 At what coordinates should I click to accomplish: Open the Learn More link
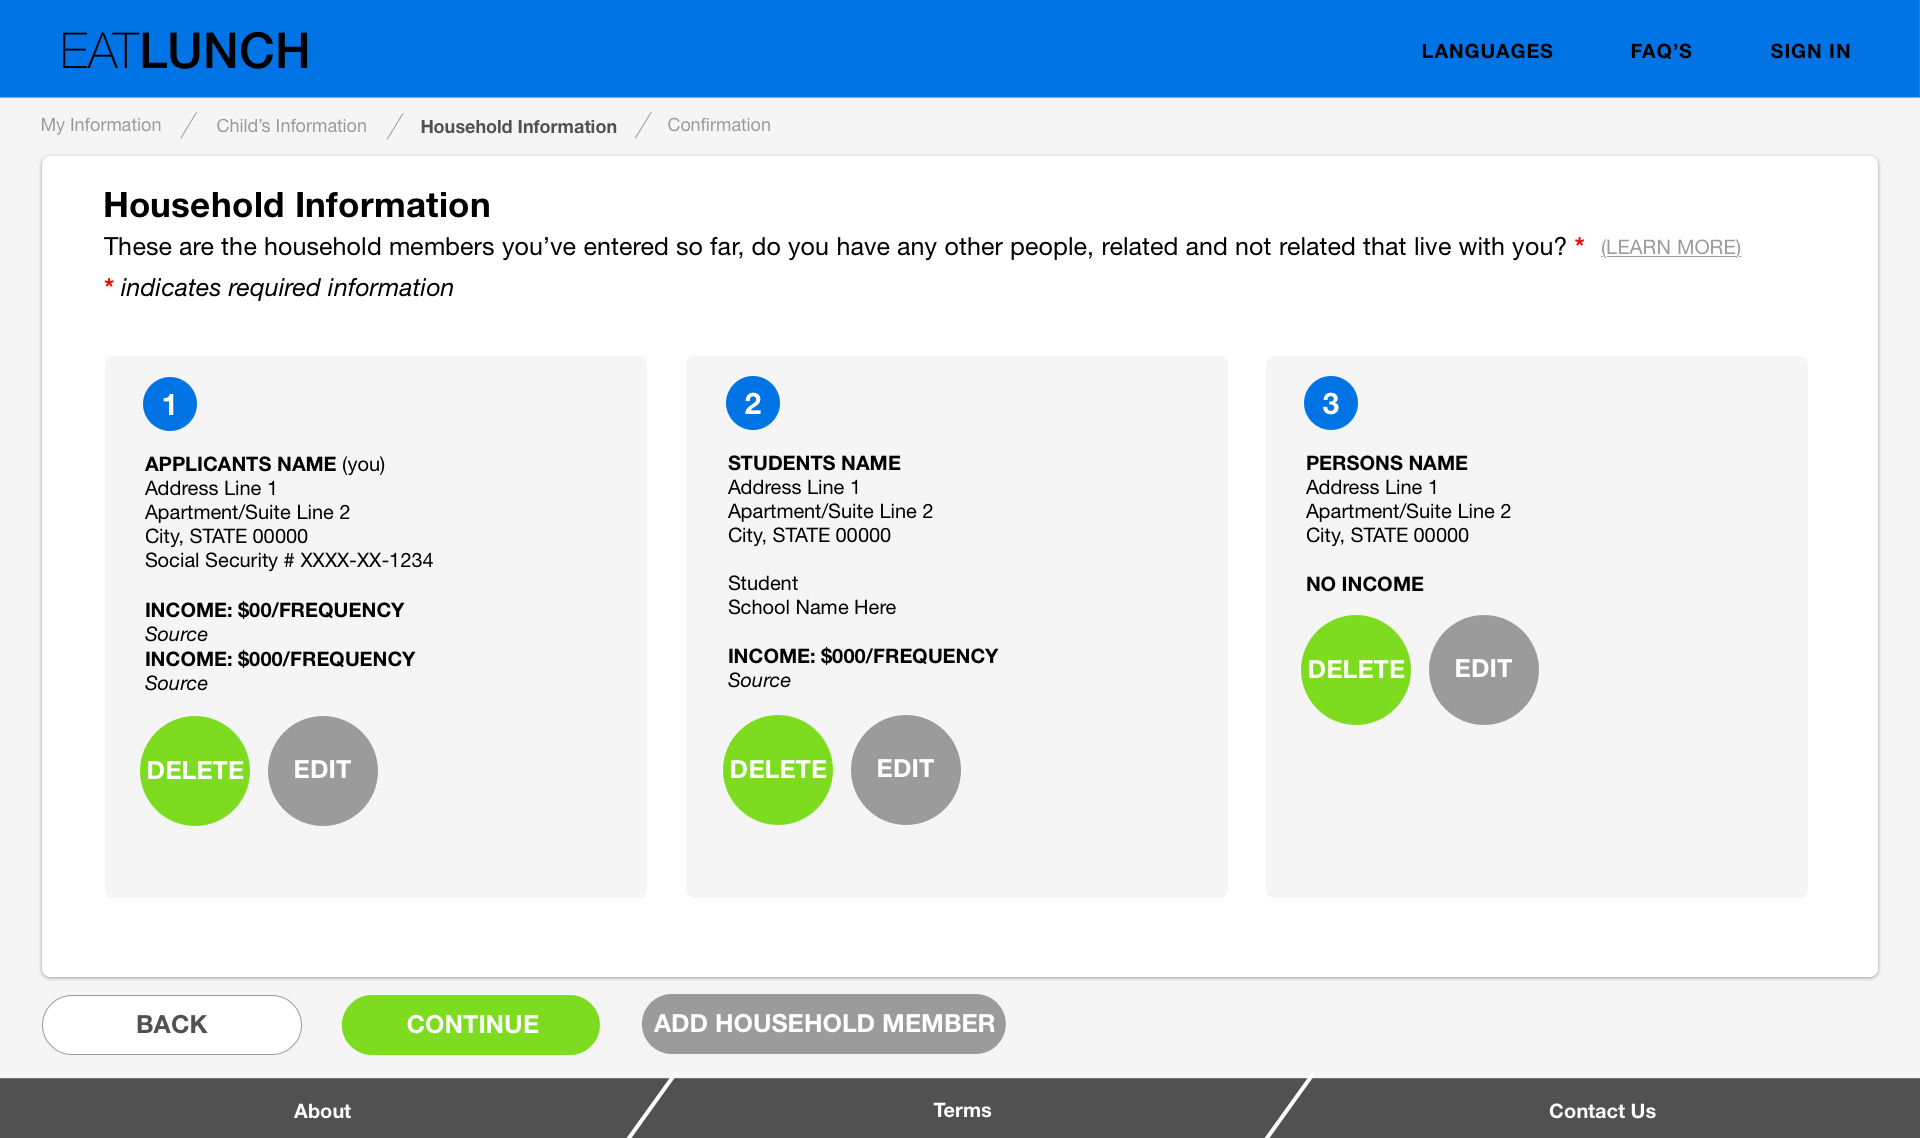click(x=1670, y=247)
